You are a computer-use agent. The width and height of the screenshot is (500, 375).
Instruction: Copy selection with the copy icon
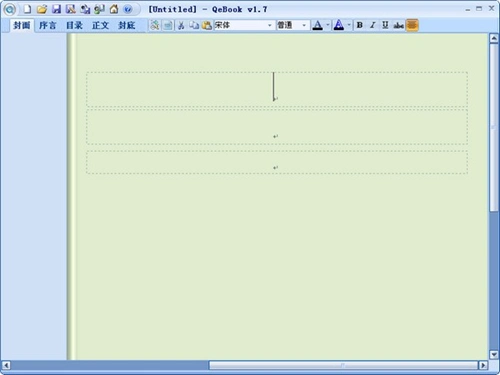tap(194, 25)
